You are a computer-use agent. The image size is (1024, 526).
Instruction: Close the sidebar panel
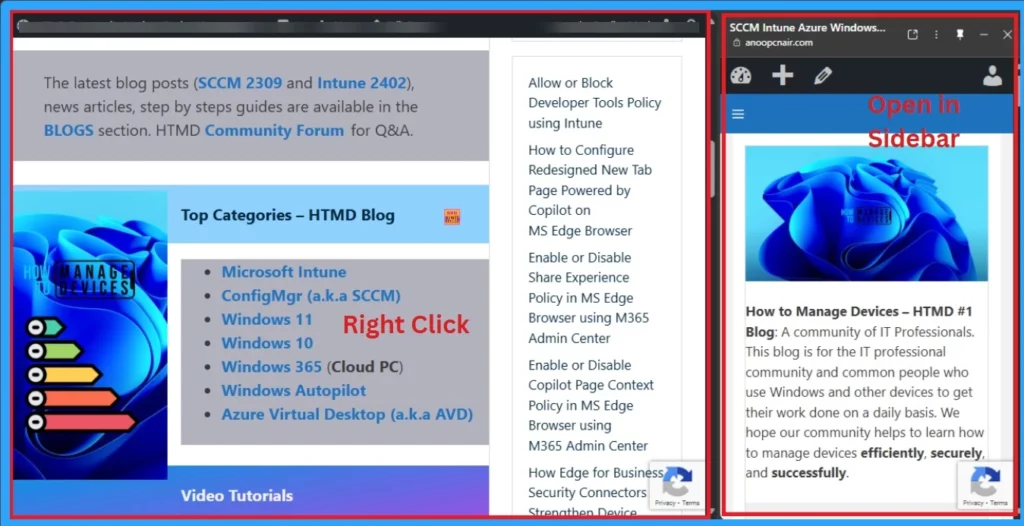[x=1007, y=35]
